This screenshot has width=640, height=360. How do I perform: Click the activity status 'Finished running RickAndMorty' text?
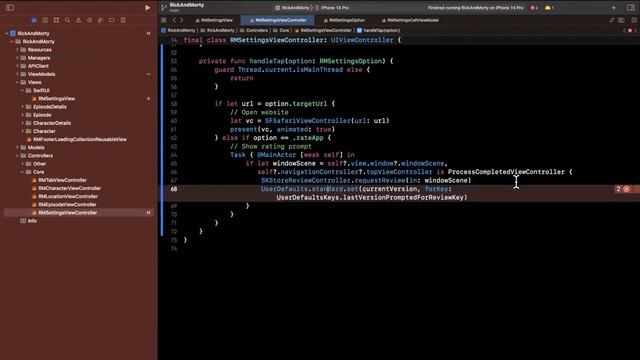tap(475, 8)
